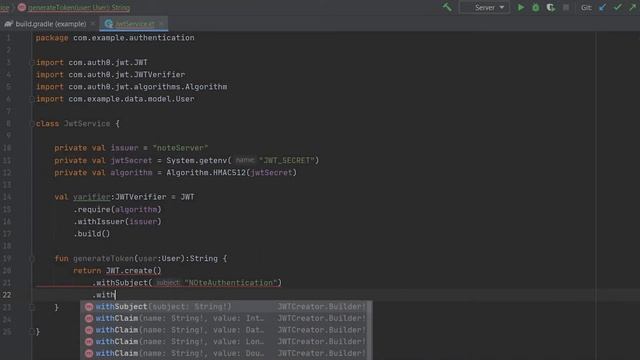
Task: Click JWT.create() on line 20
Action: tap(133, 271)
